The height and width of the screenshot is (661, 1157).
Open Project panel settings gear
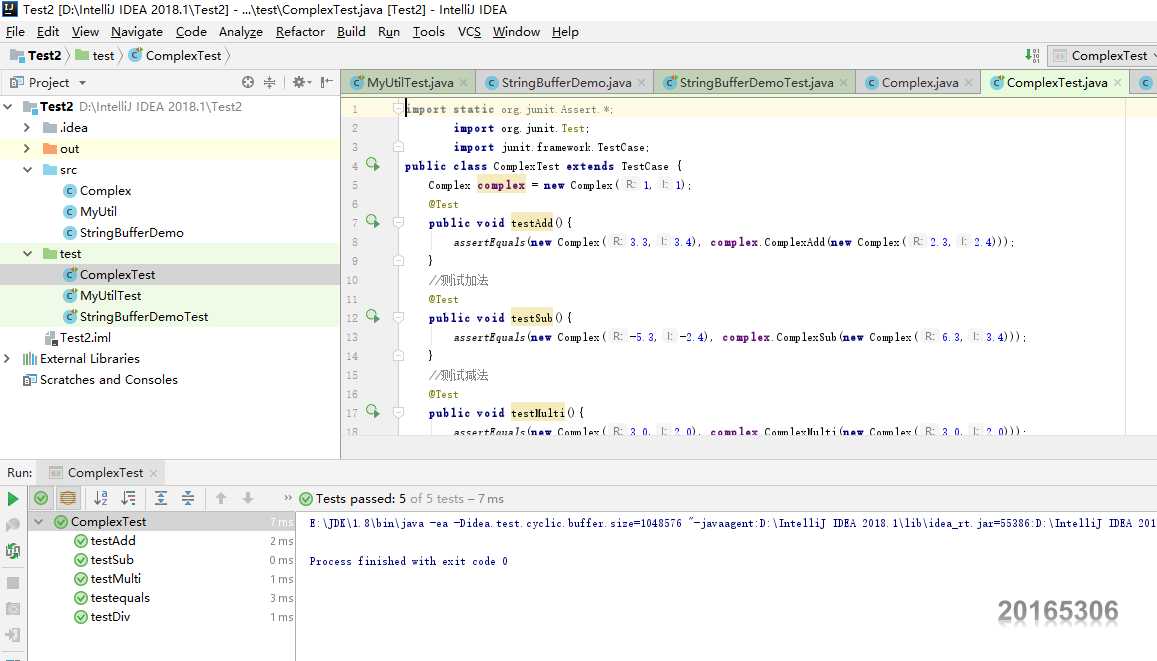point(298,83)
